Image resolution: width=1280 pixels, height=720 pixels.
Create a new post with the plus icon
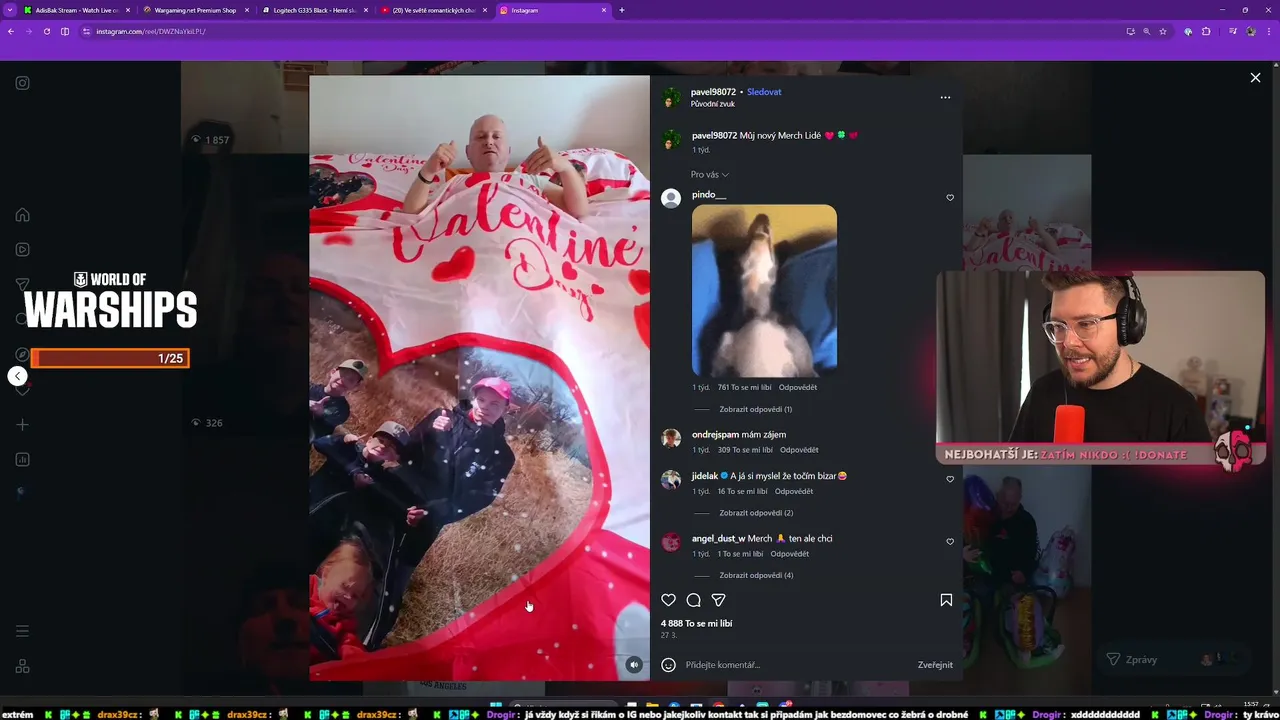(22, 425)
